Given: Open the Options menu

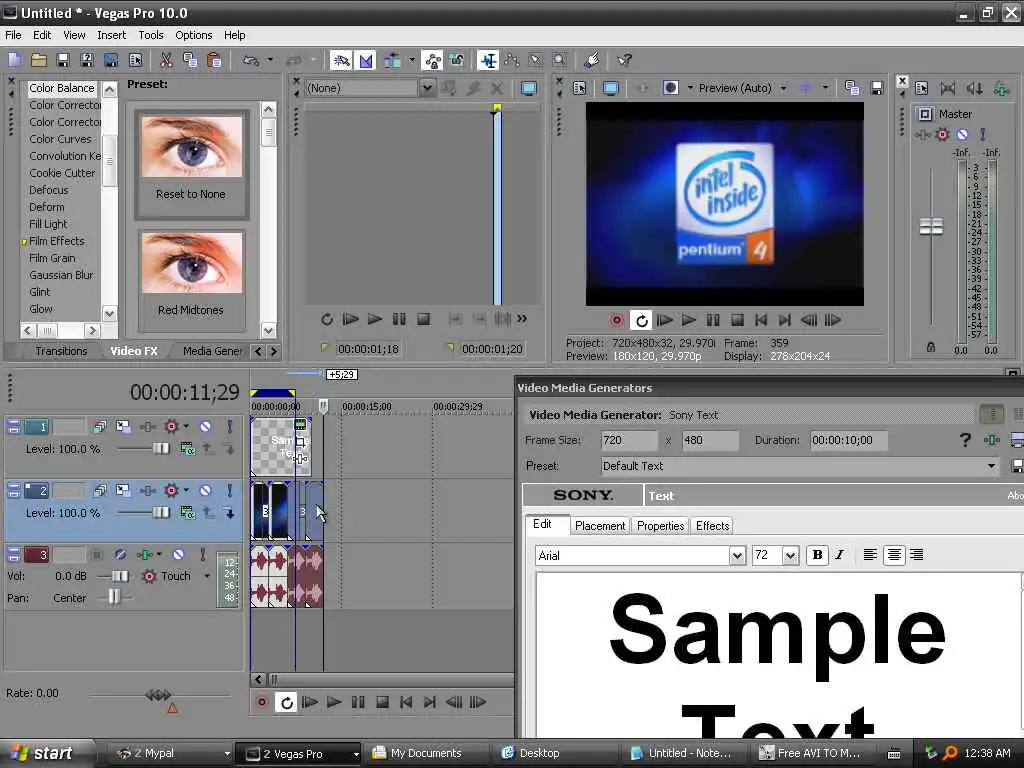Looking at the screenshot, I should [x=193, y=35].
